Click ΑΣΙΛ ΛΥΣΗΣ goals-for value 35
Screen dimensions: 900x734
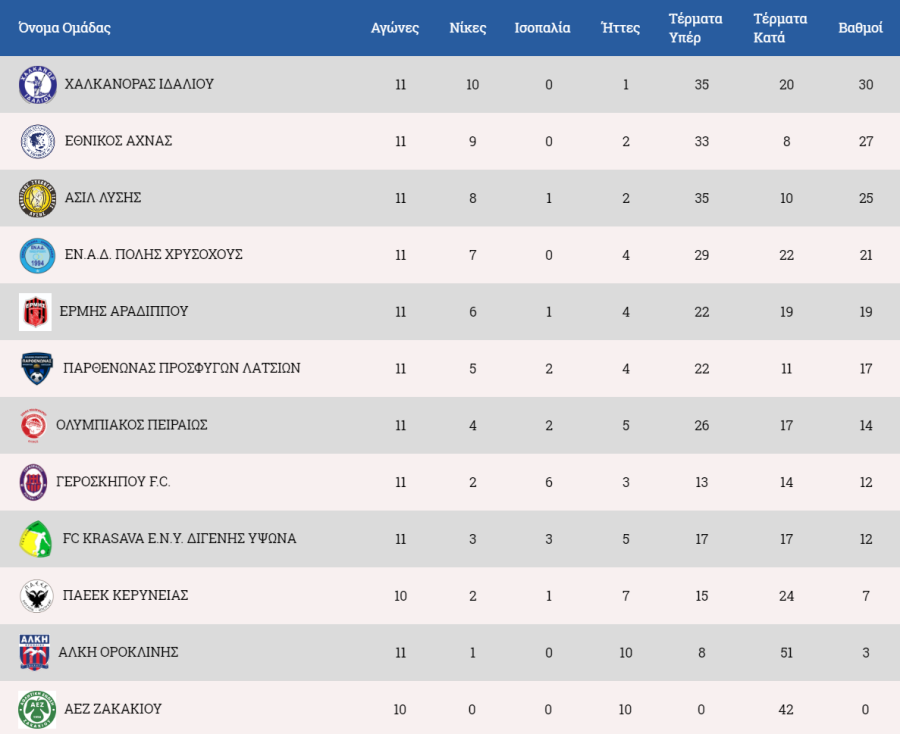click(x=701, y=198)
